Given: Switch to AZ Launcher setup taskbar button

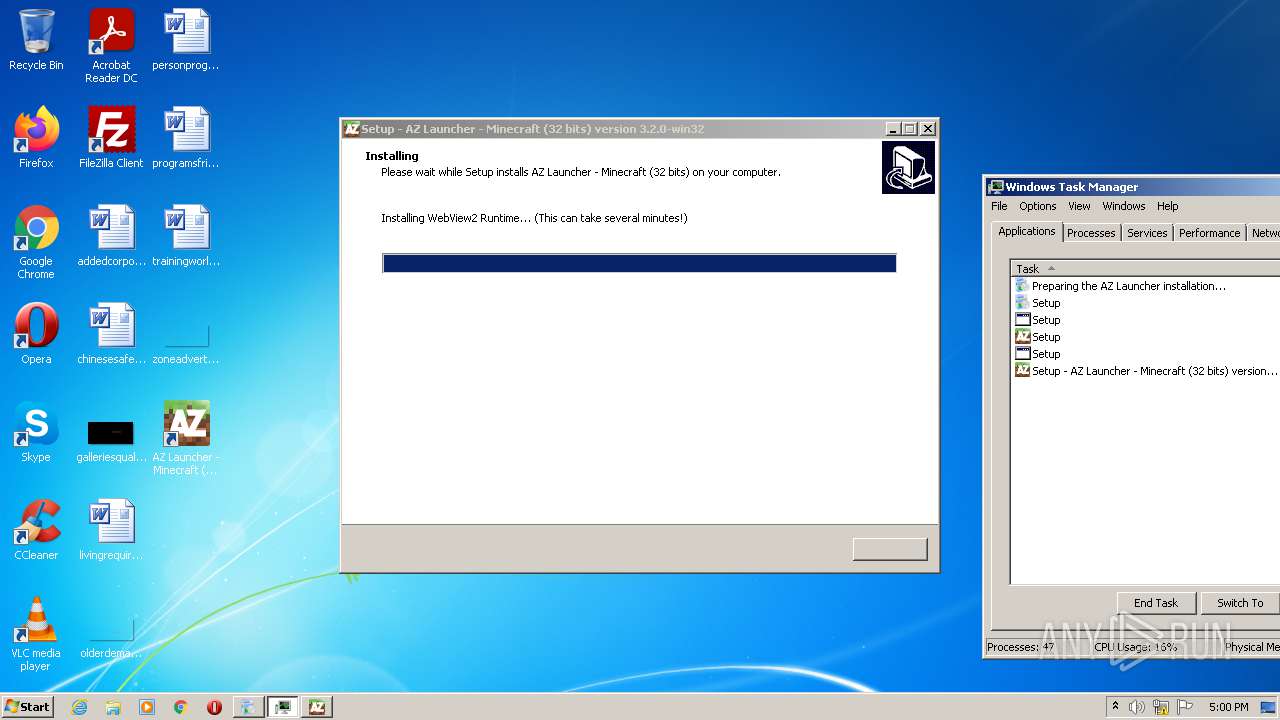Looking at the screenshot, I should click(317, 707).
